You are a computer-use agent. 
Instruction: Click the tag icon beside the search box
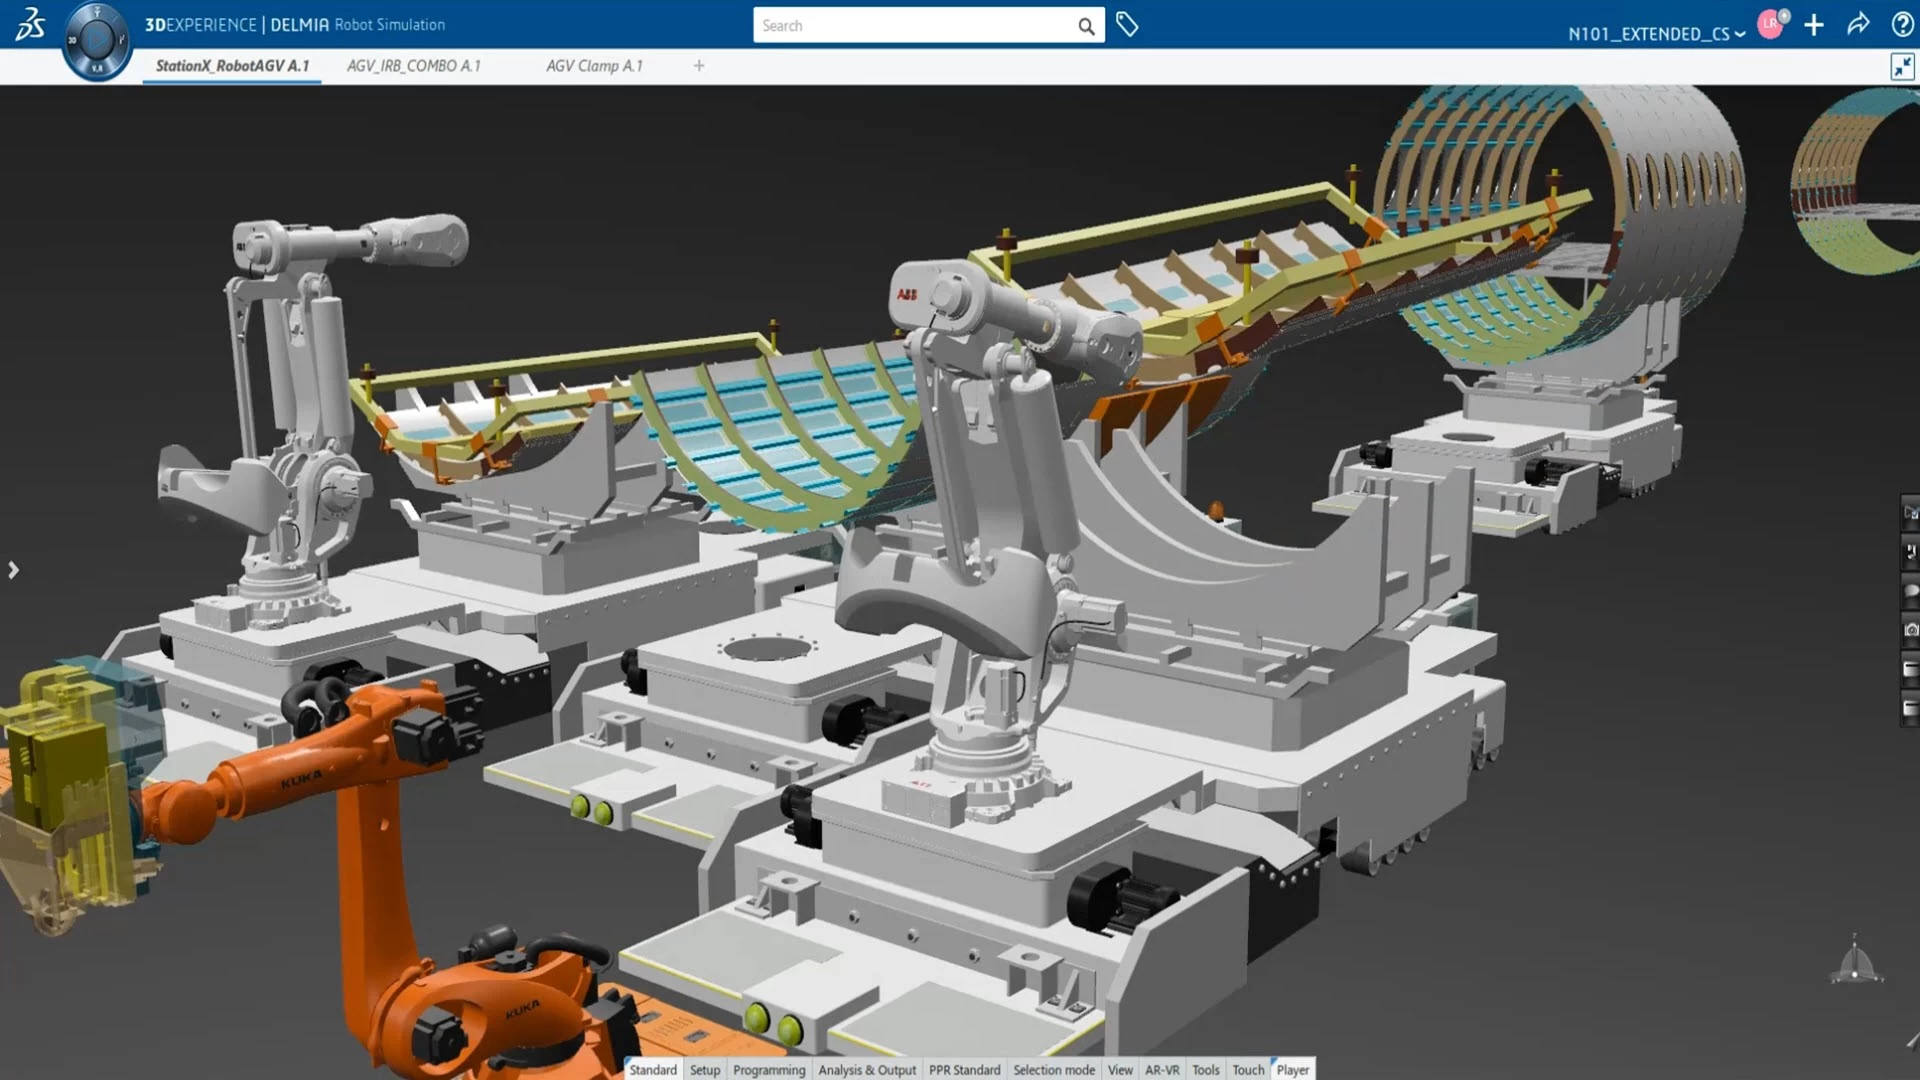1127,25
